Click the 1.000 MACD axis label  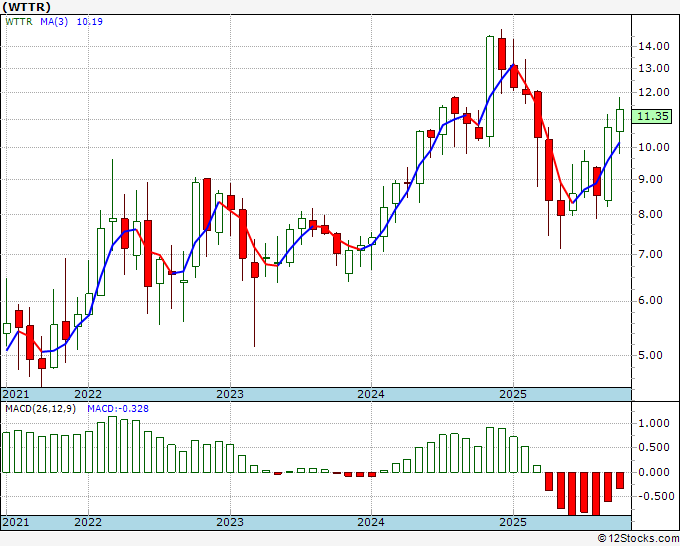click(x=656, y=423)
